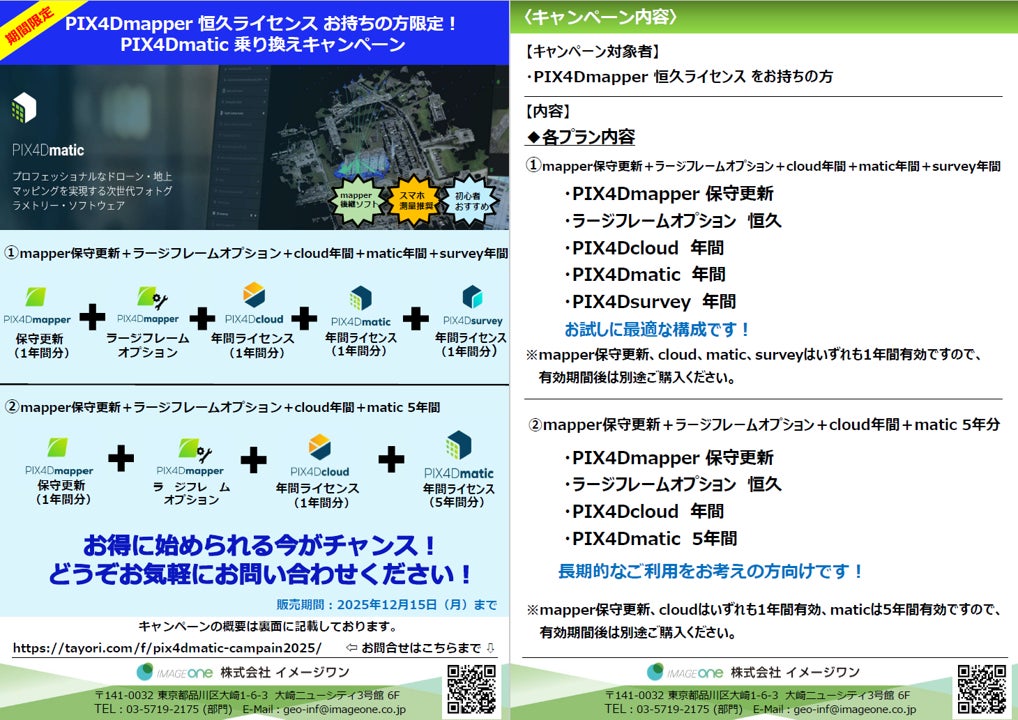Click the '〈キャンペーン内容〉' green header

pyautogui.click(x=601, y=17)
